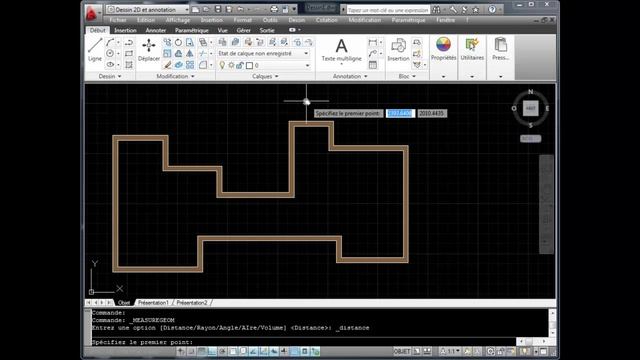
Task: Click the OBJET model space button
Action: [x=402, y=351]
